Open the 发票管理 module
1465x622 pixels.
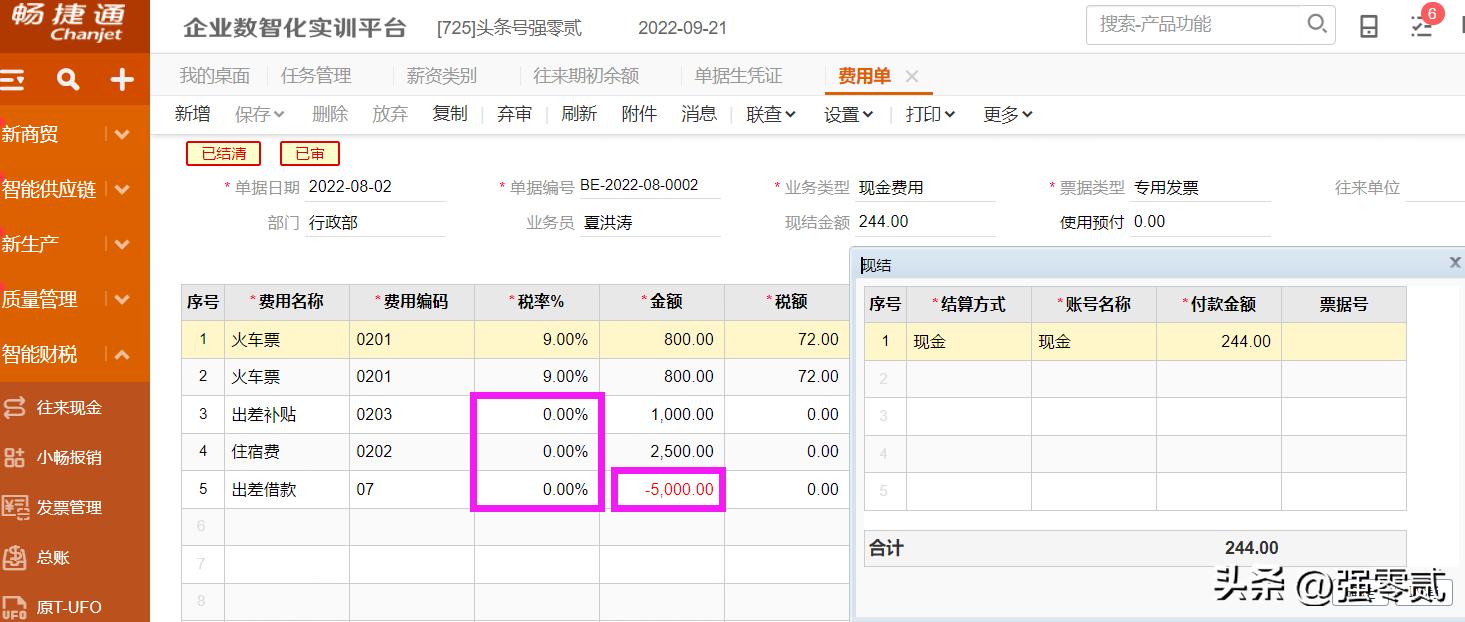click(63, 507)
